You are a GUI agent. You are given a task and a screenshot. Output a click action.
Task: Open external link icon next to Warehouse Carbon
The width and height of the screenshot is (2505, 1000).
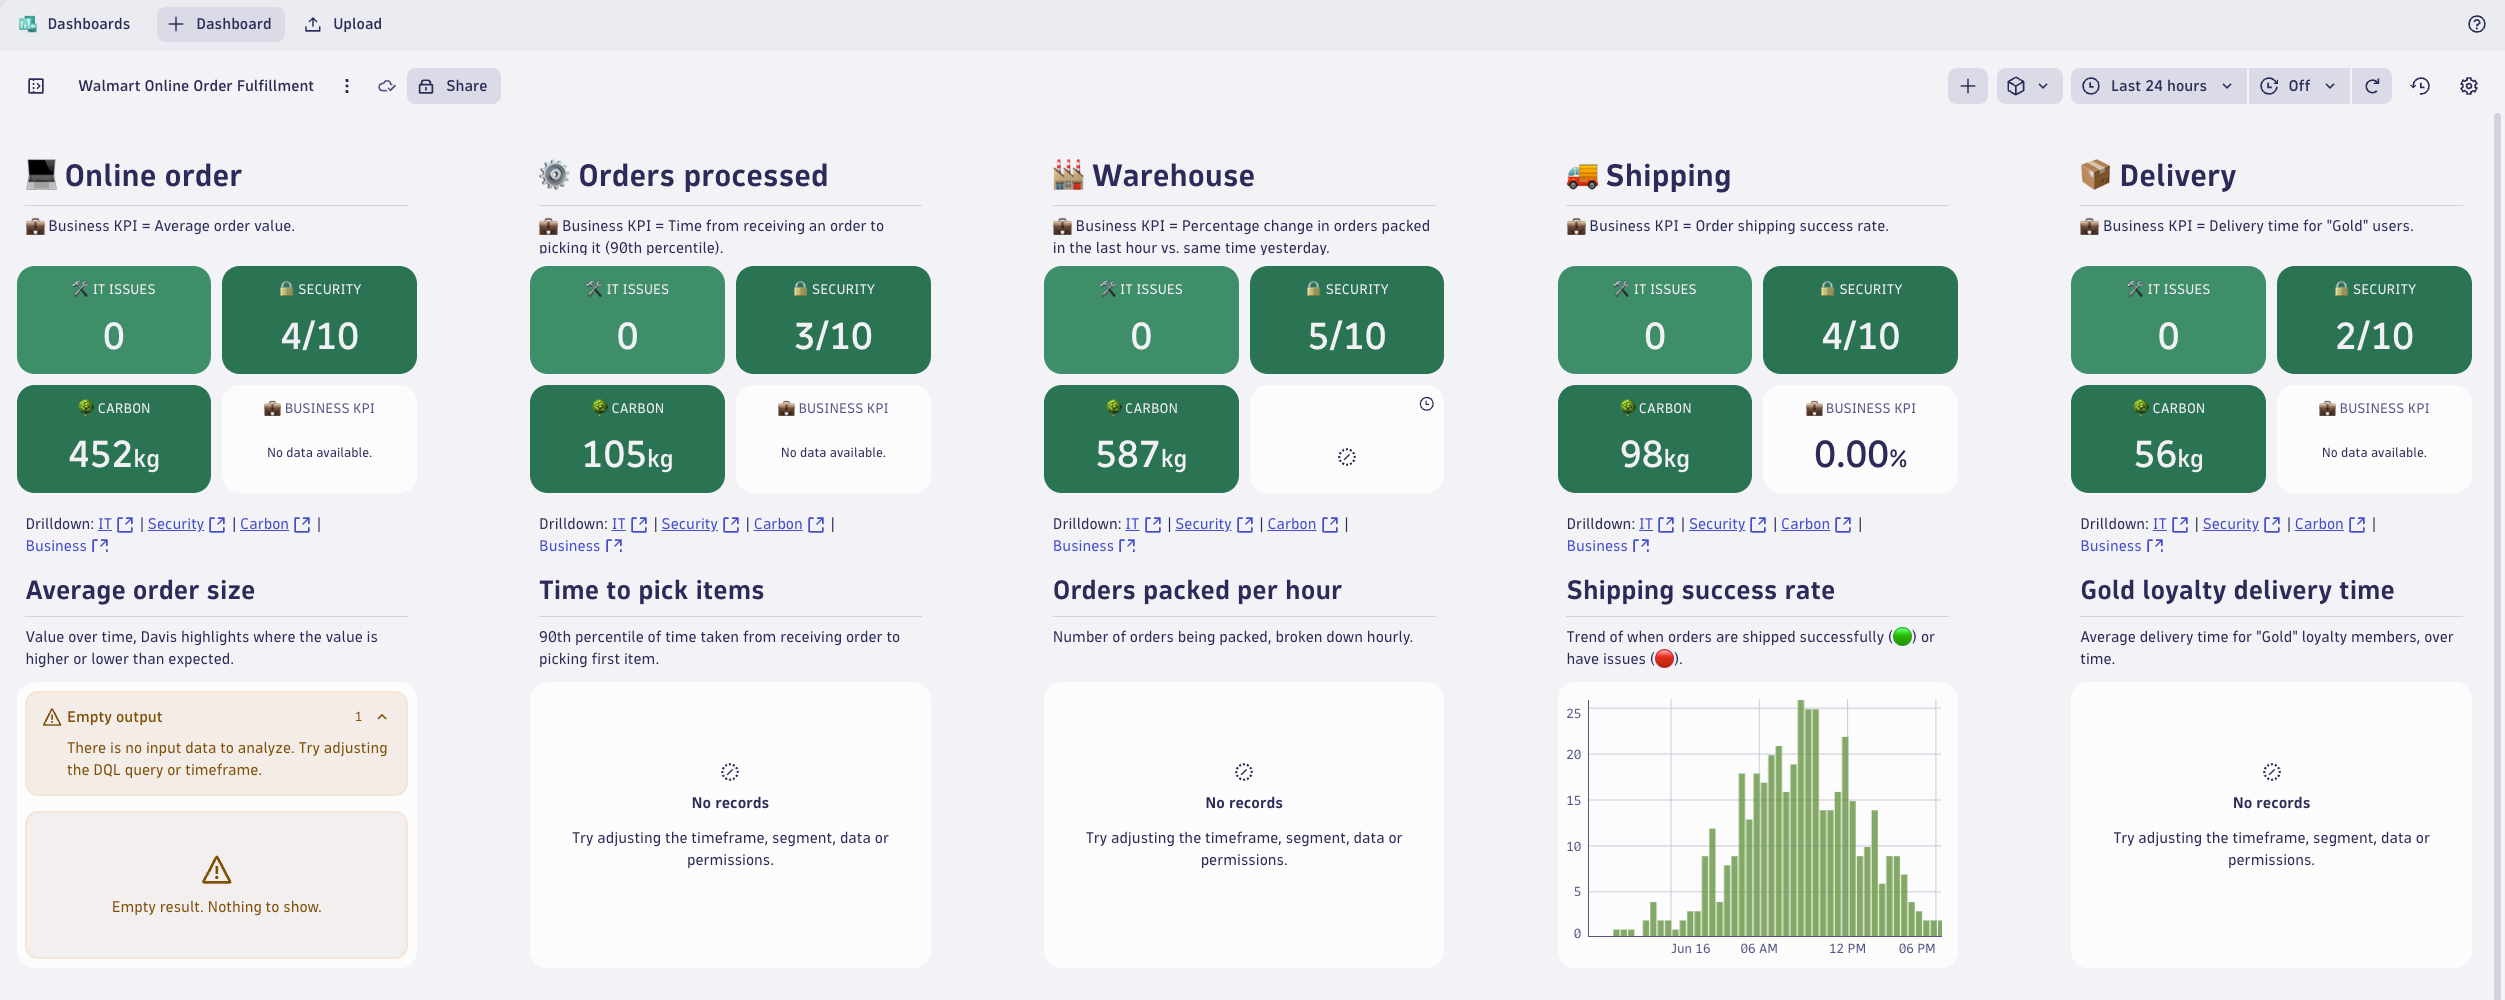[1330, 524]
